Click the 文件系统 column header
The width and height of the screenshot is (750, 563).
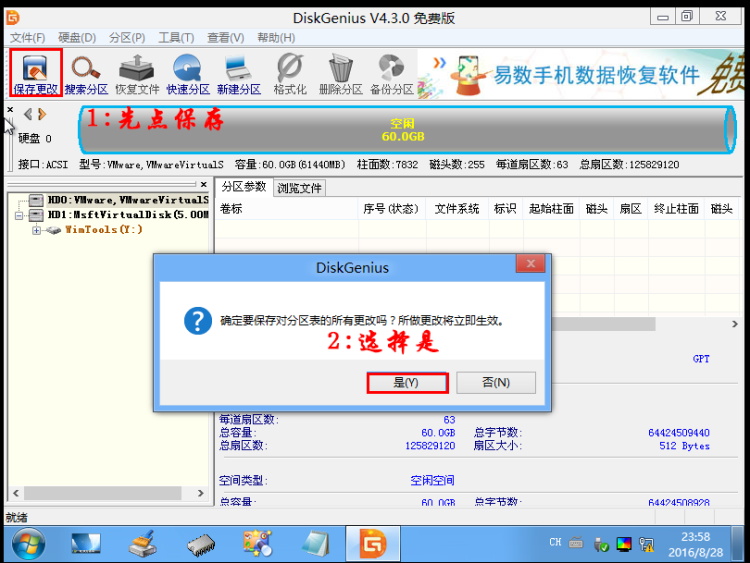point(457,209)
